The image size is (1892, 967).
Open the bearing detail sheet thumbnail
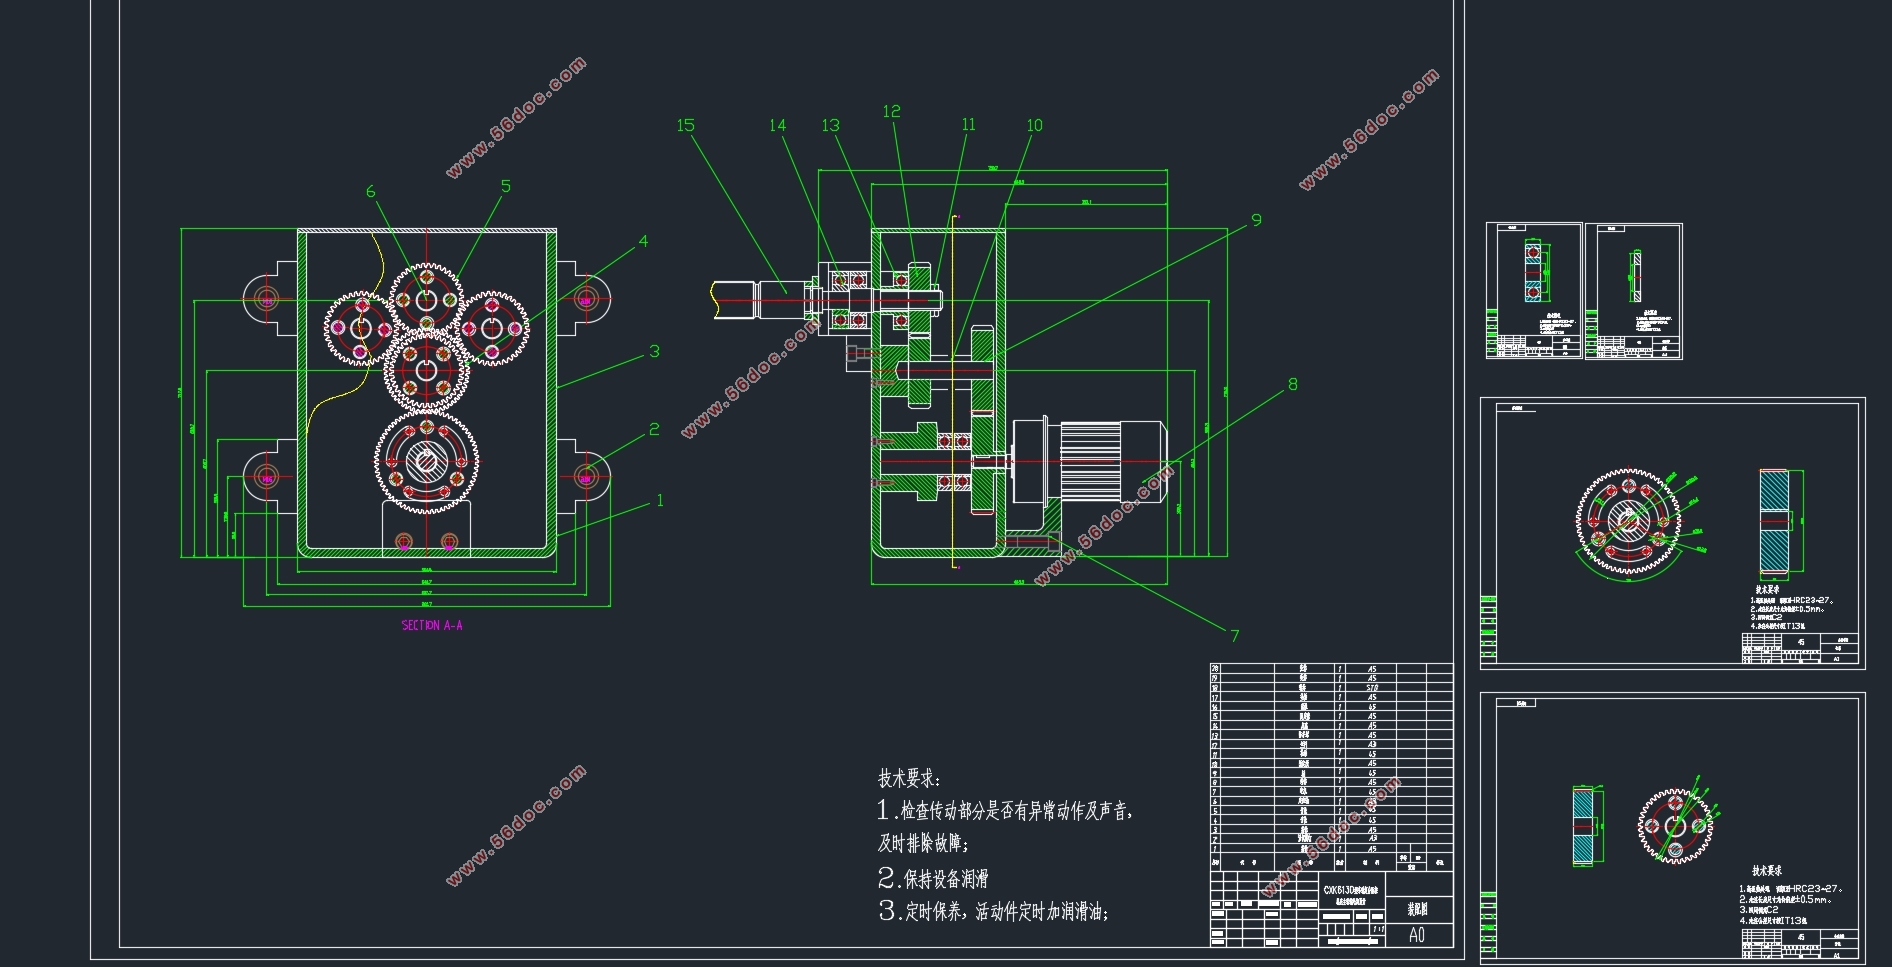pos(1533,290)
